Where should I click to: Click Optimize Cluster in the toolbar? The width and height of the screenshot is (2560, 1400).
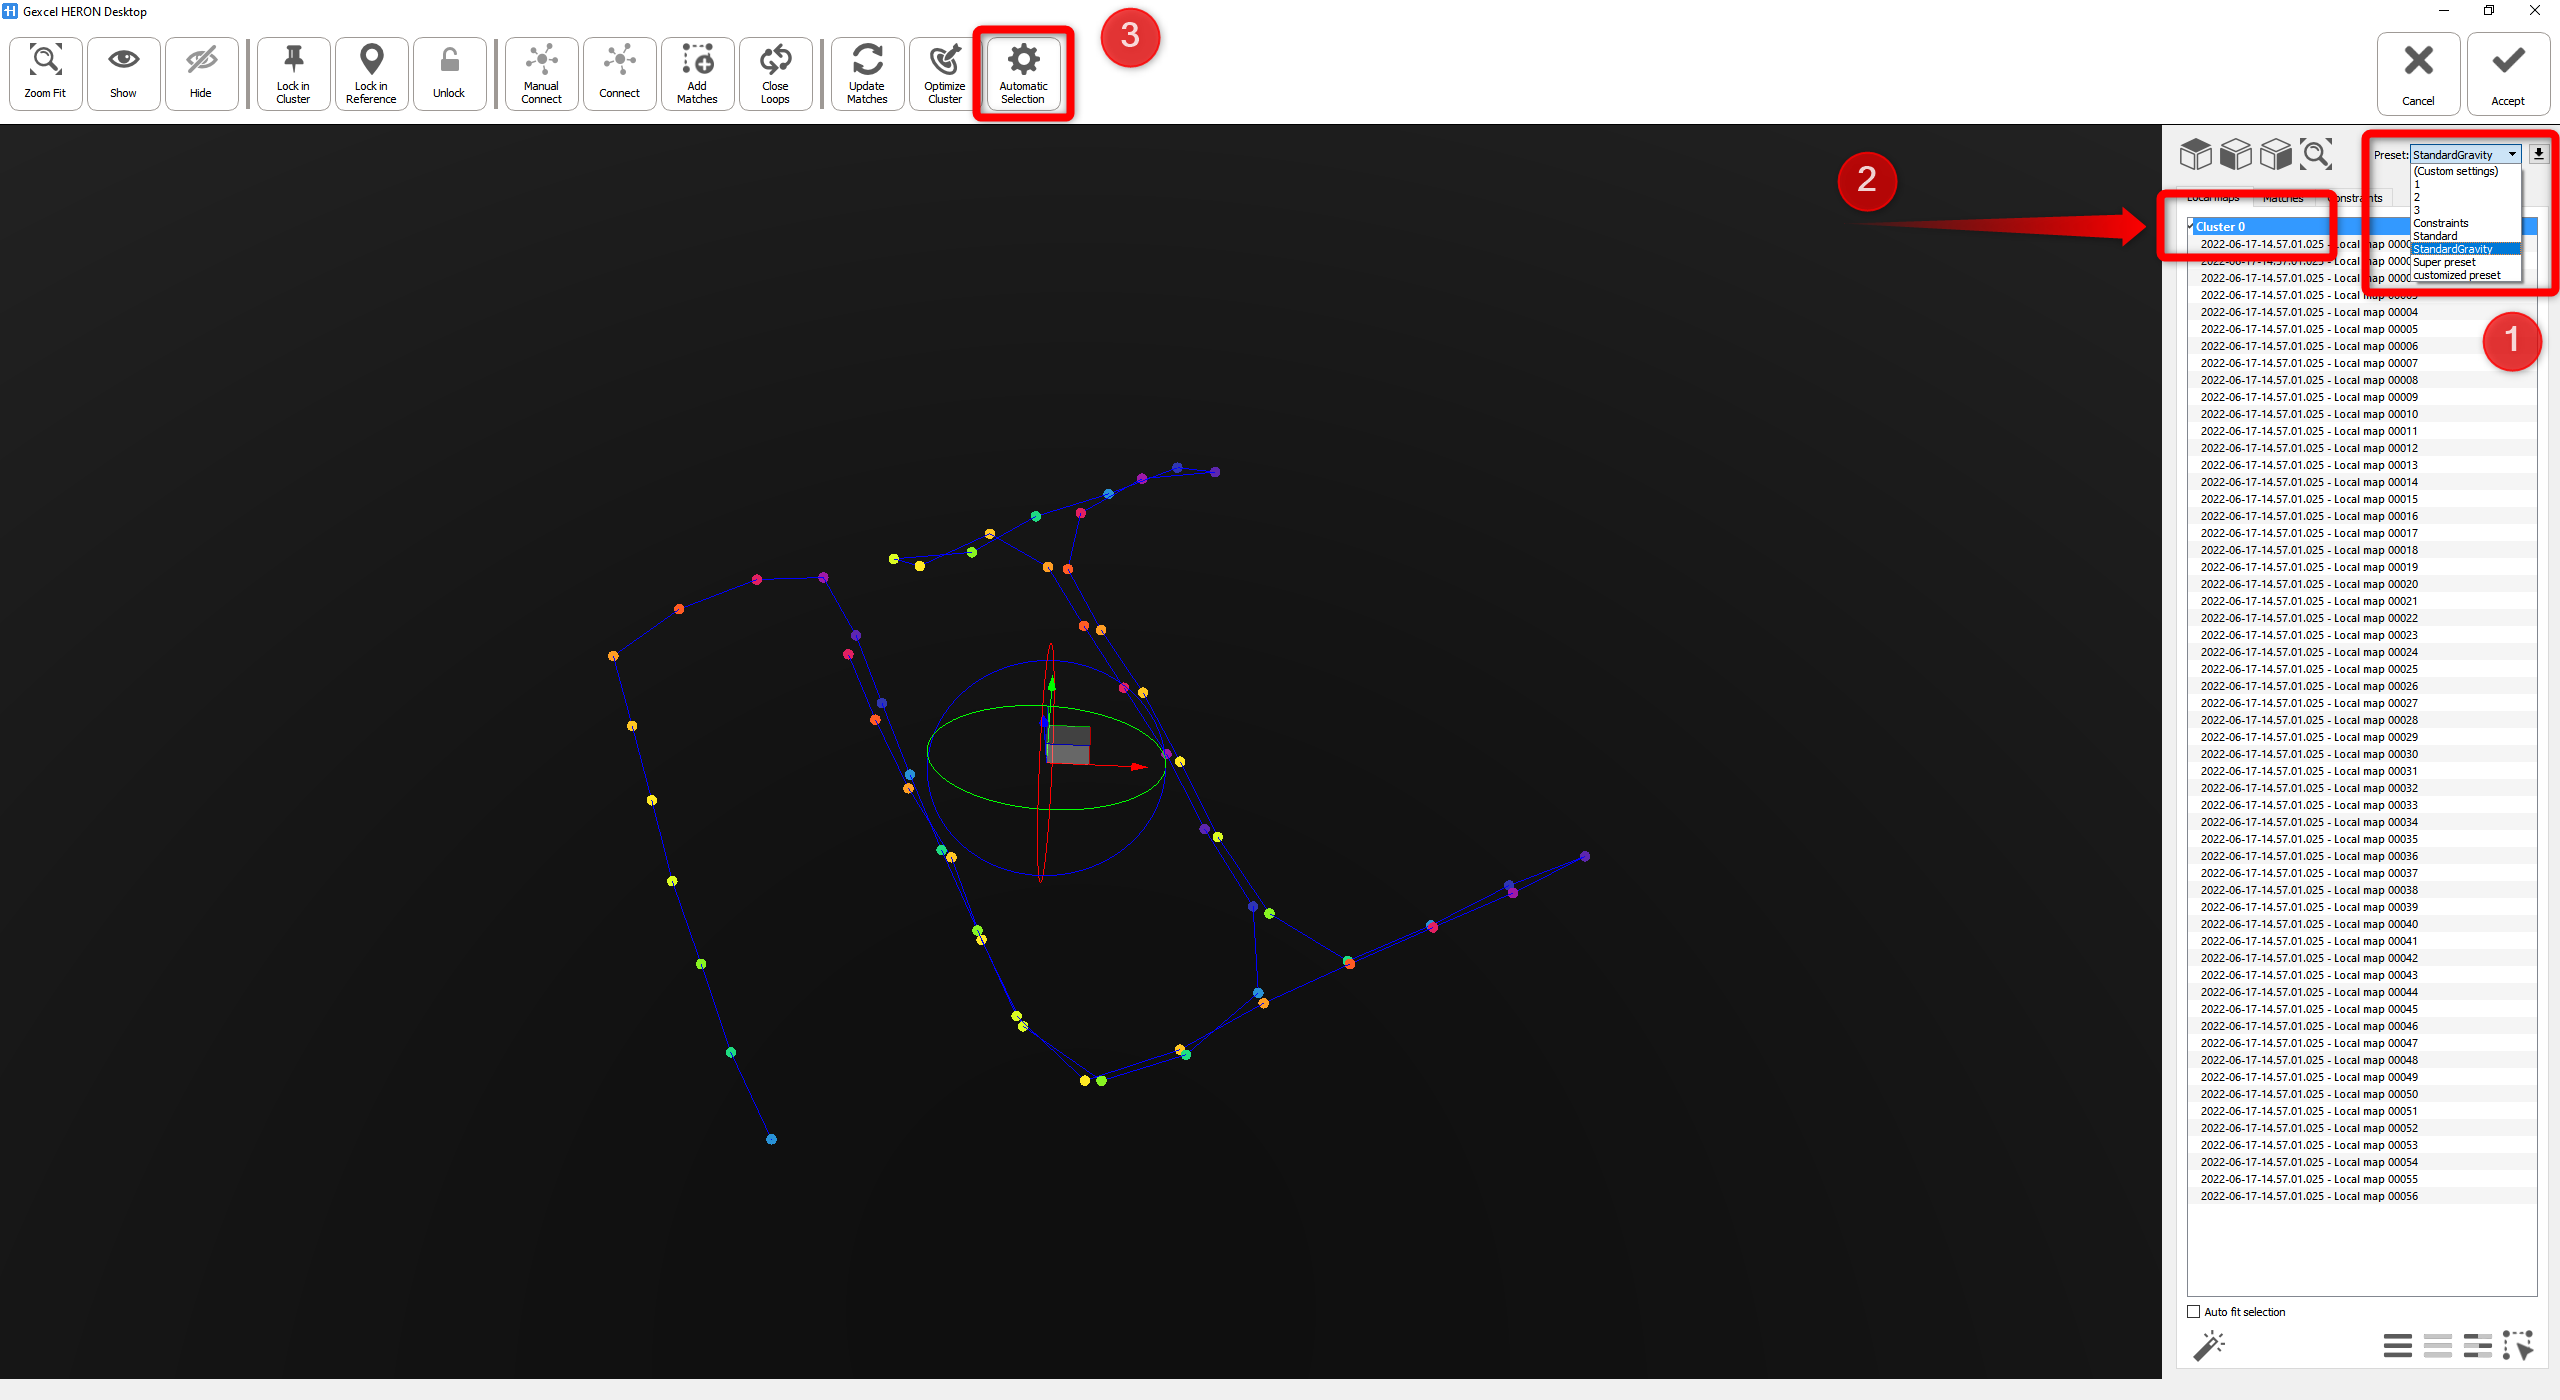[944, 73]
